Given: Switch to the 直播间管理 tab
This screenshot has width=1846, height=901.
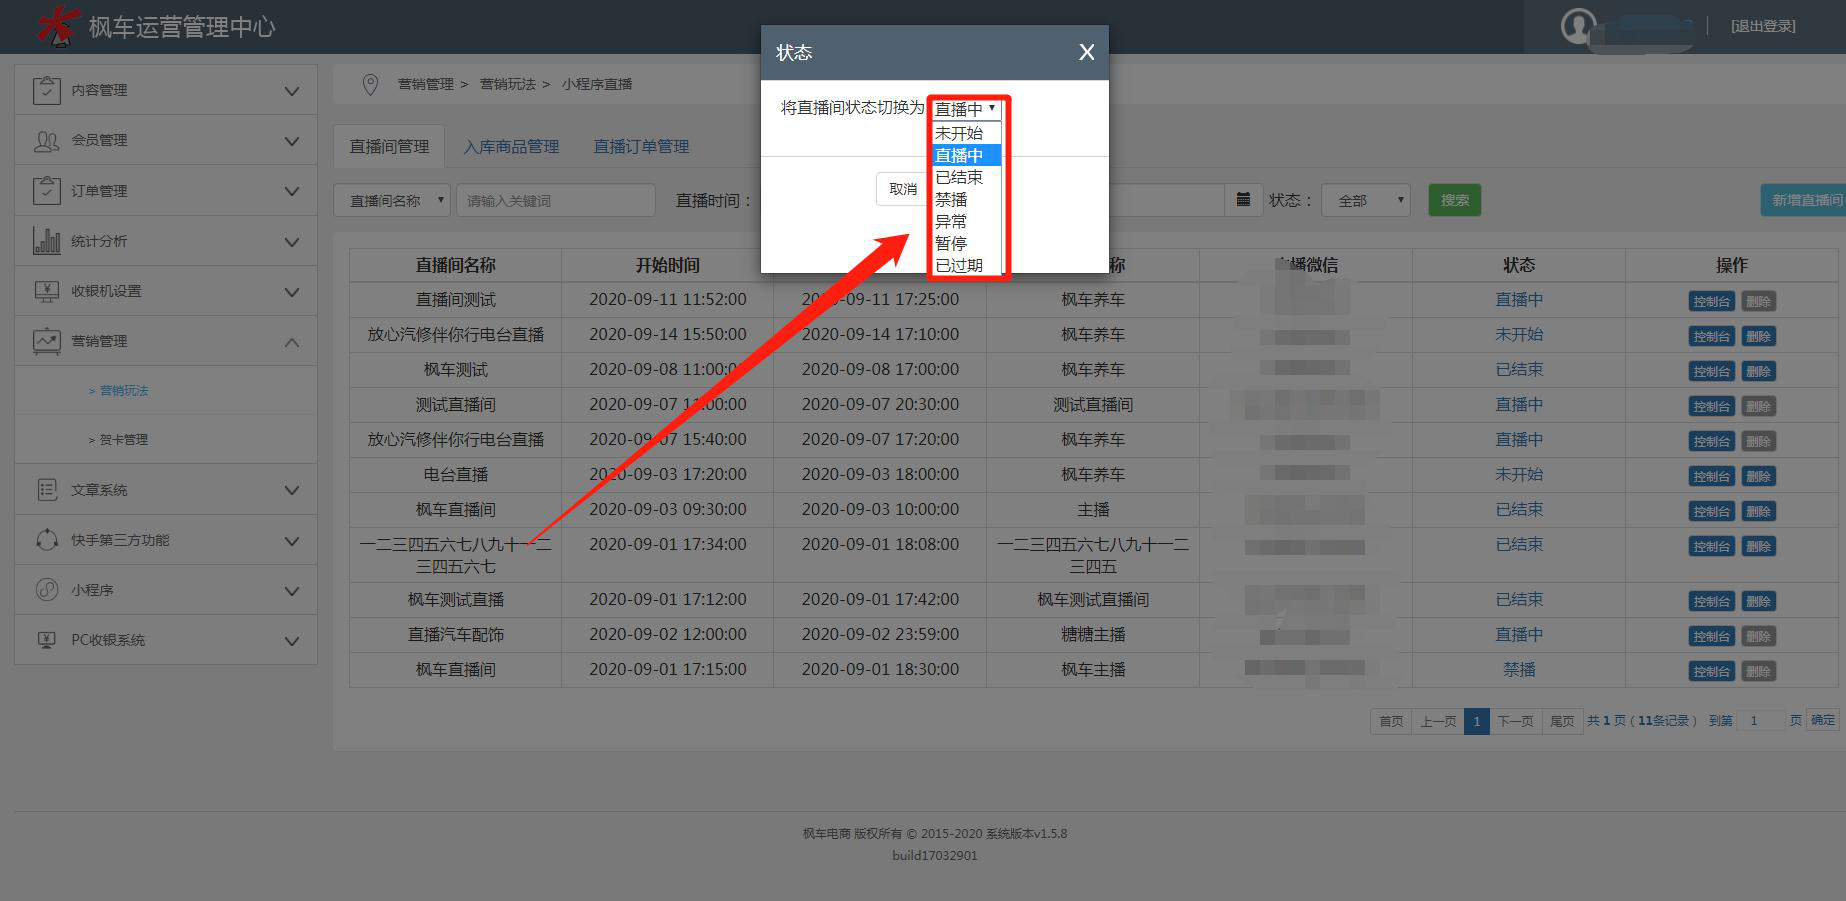Looking at the screenshot, I should [389, 146].
